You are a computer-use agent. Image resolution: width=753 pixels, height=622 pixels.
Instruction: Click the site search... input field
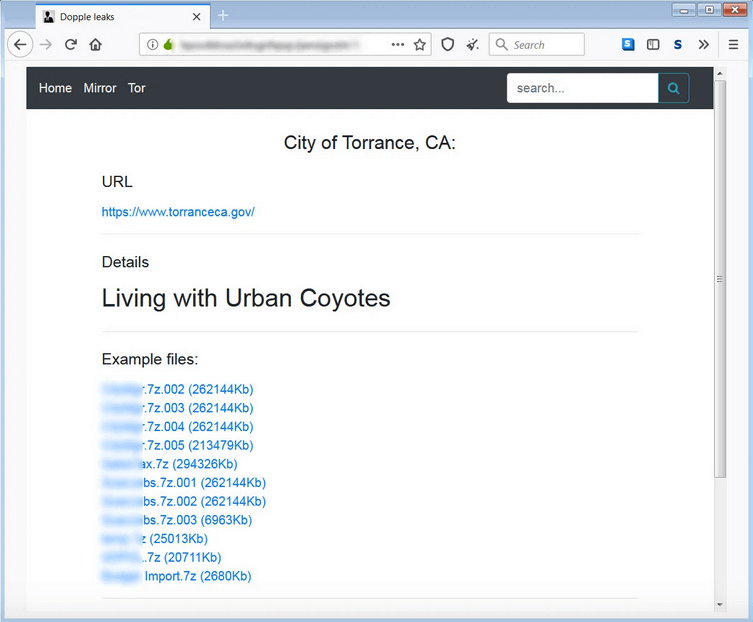tap(582, 88)
